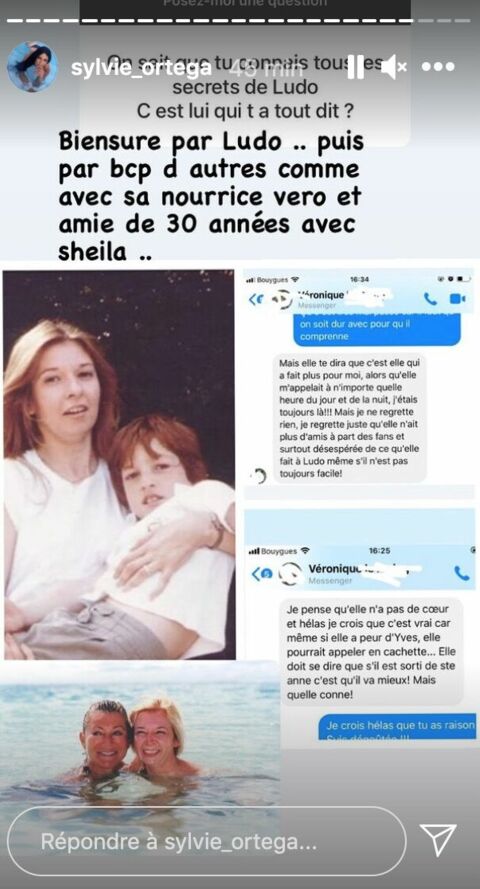Tap the story progress bar at top

click(240, 21)
